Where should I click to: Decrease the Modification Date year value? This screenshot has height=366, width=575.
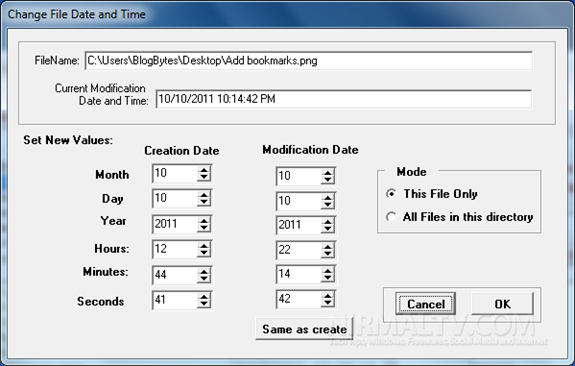coord(327,229)
